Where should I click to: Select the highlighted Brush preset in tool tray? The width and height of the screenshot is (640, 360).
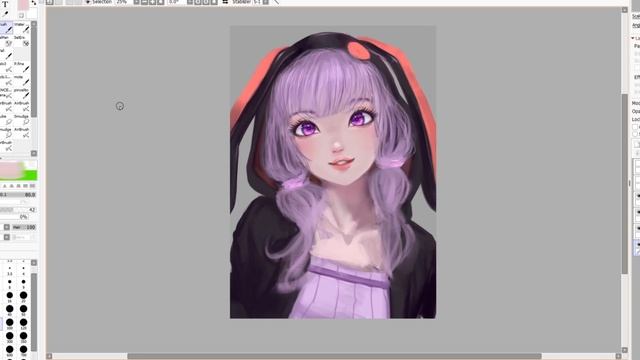6,28
